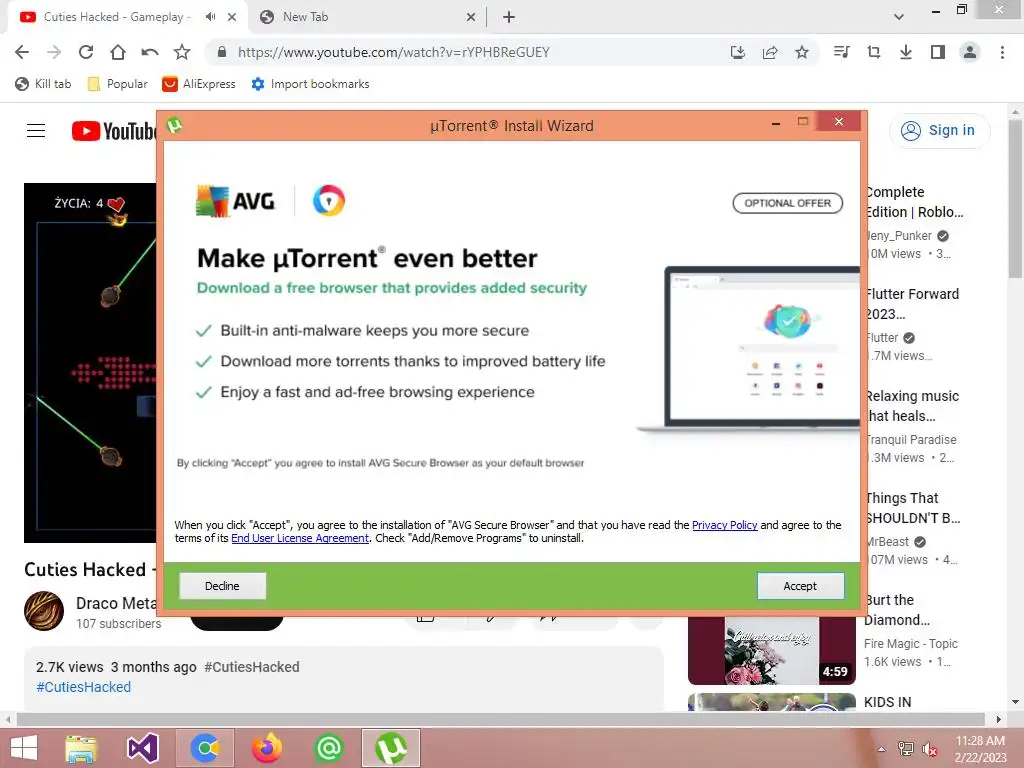Open the browser three-dot menu
The image size is (1024, 768).
1002,52
